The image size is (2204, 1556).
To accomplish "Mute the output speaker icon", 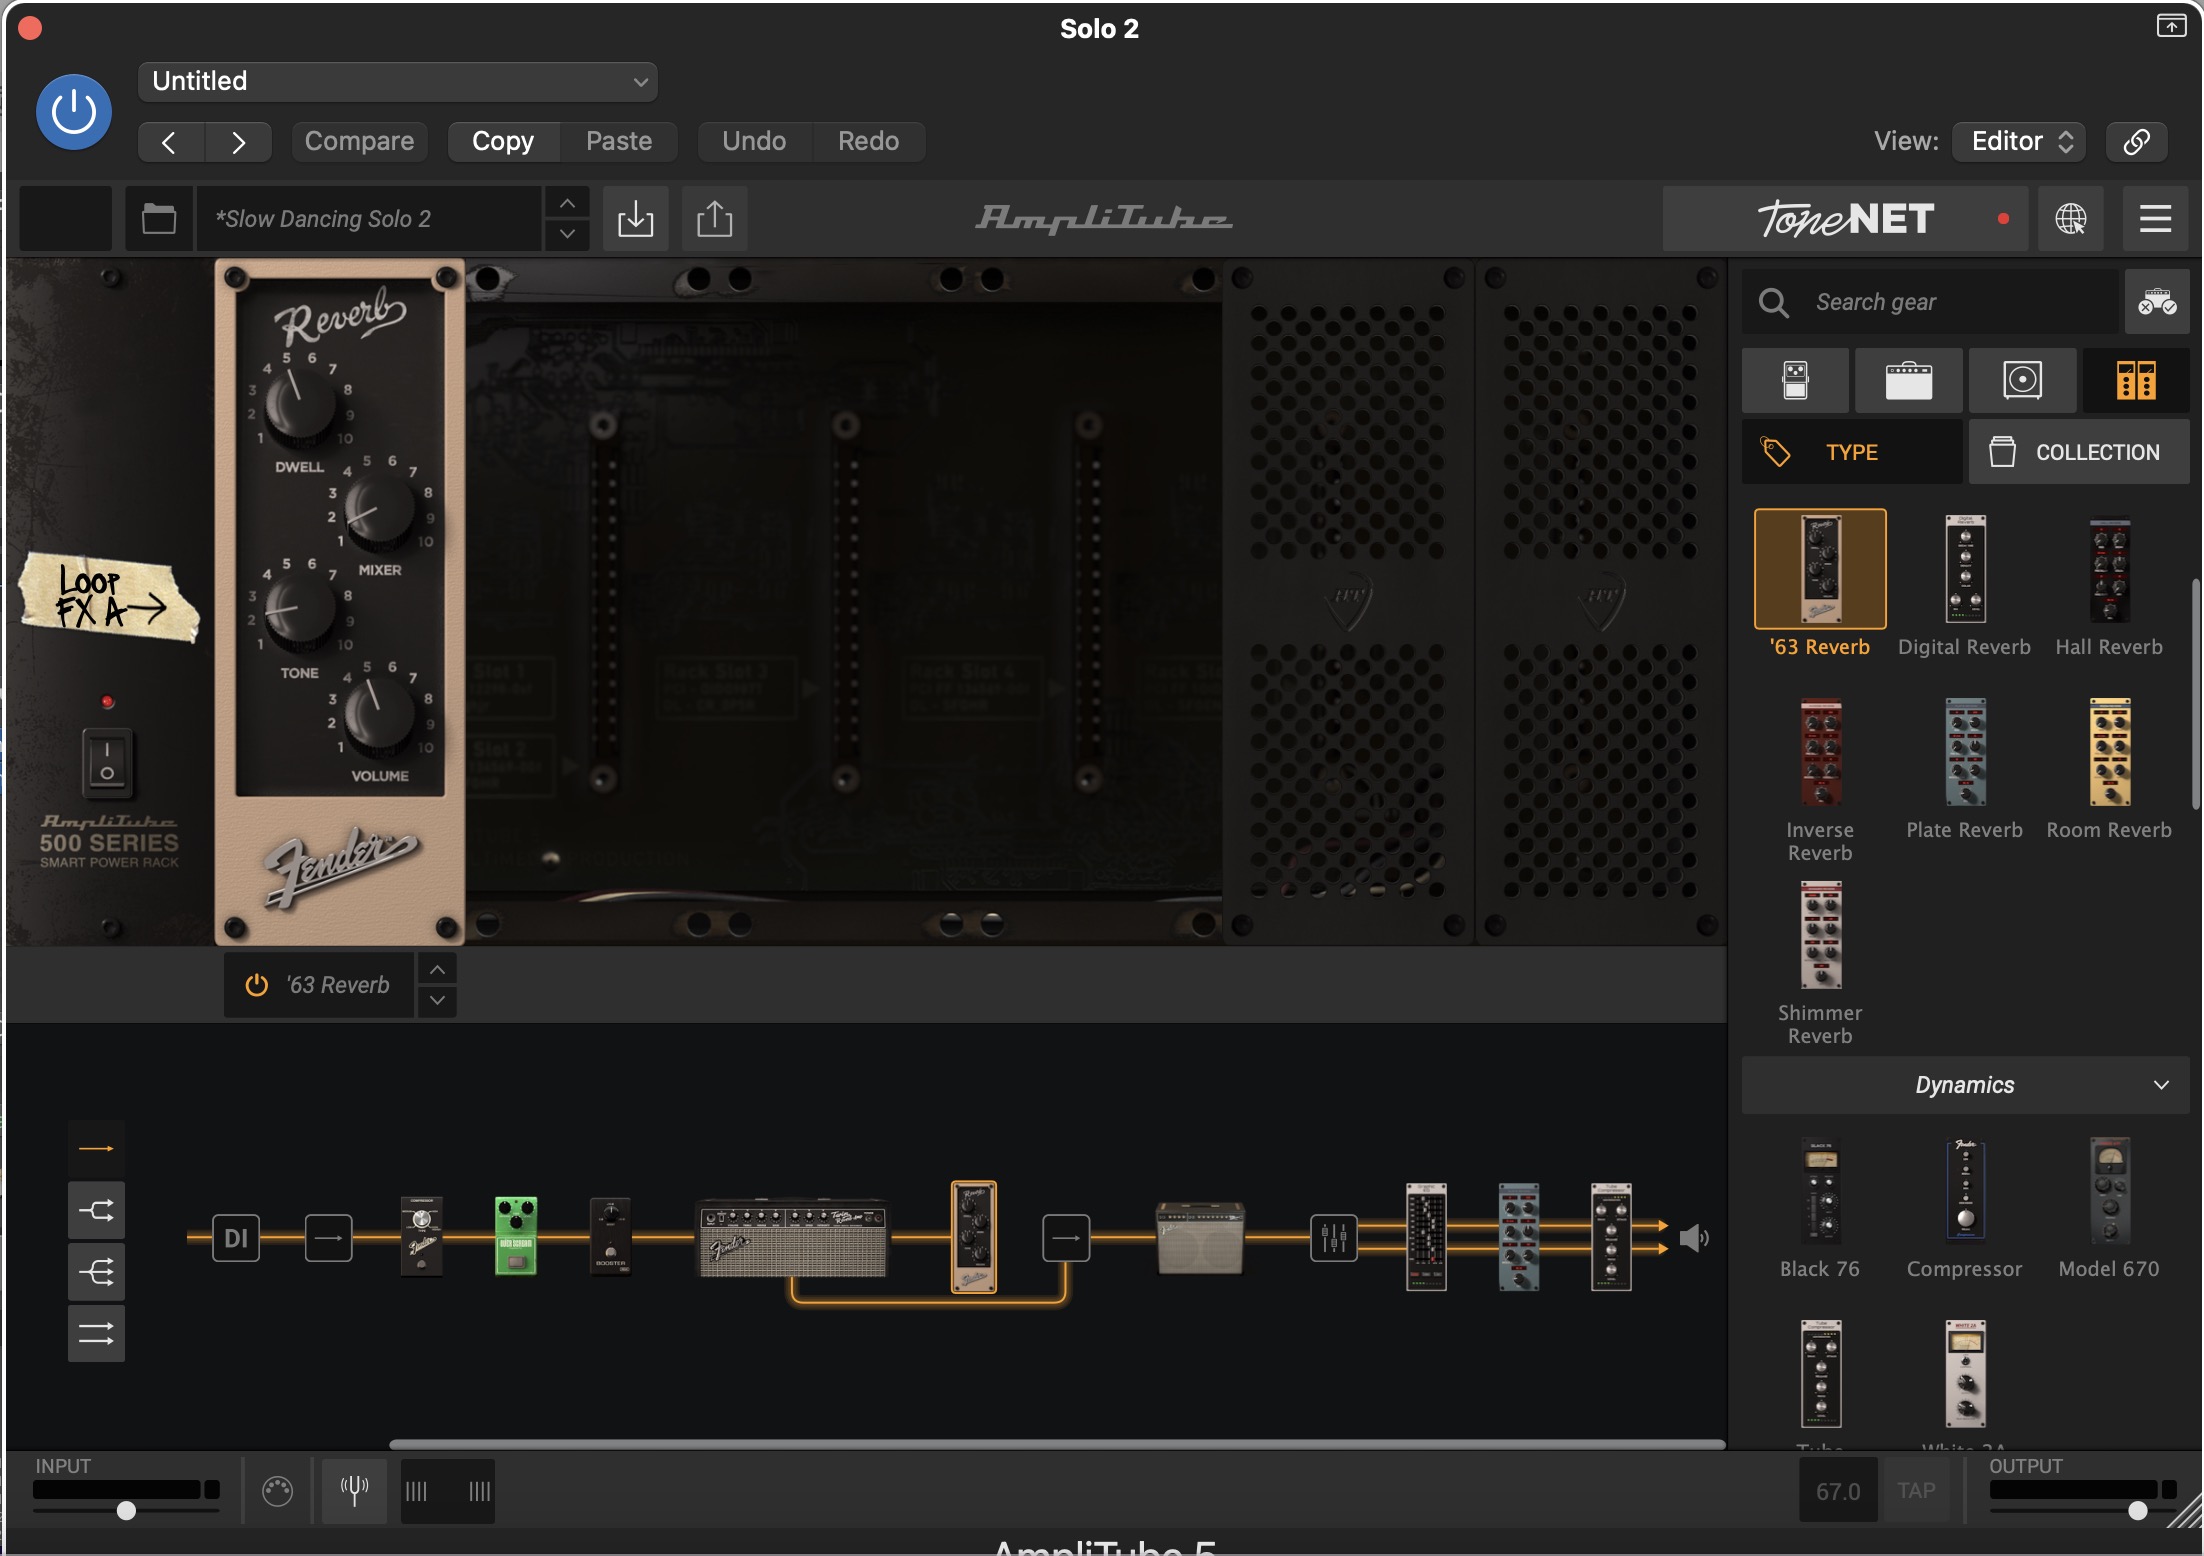I will click(1694, 1238).
